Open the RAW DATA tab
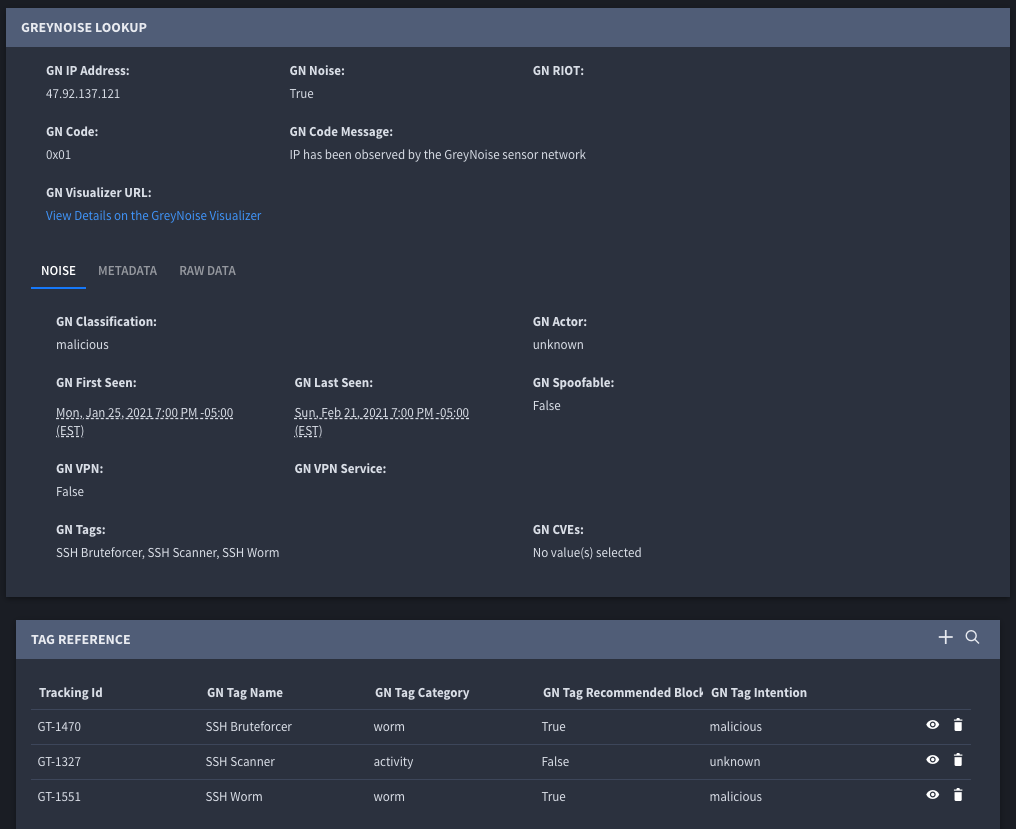 tap(207, 271)
